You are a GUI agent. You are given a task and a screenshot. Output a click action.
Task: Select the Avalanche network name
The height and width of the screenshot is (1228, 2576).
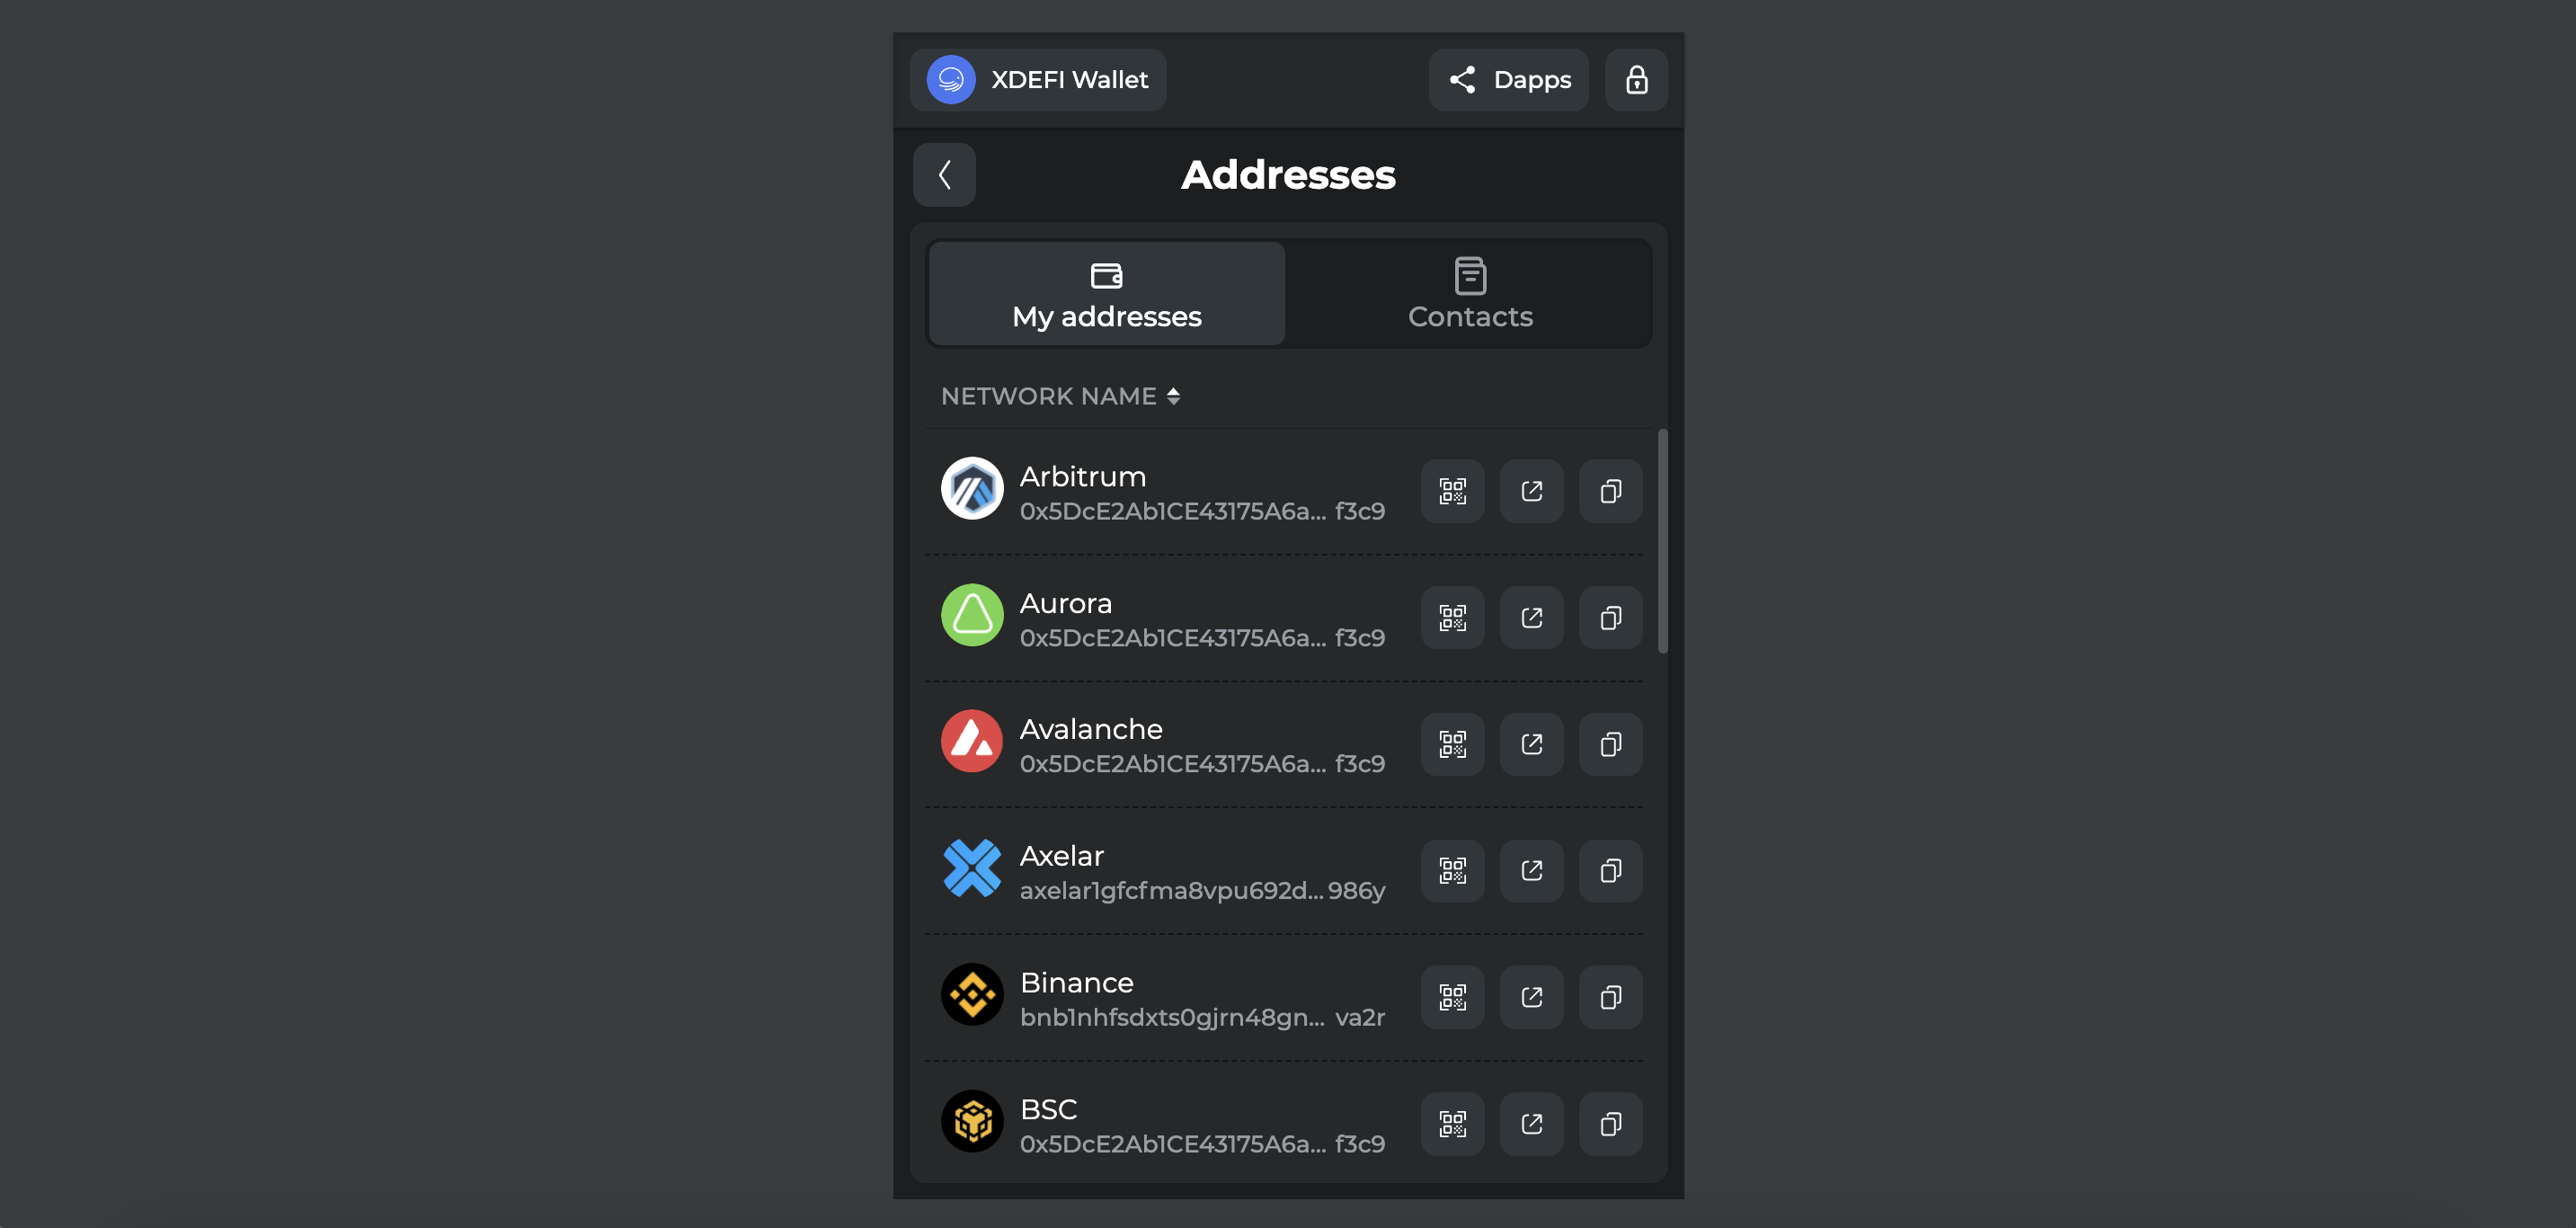(x=1091, y=730)
